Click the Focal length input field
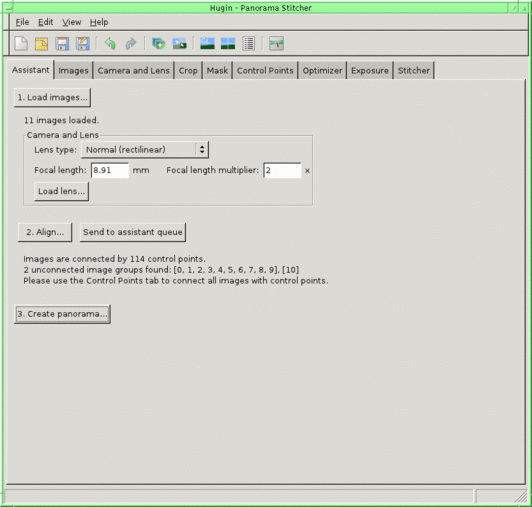532x507 pixels. (x=110, y=170)
